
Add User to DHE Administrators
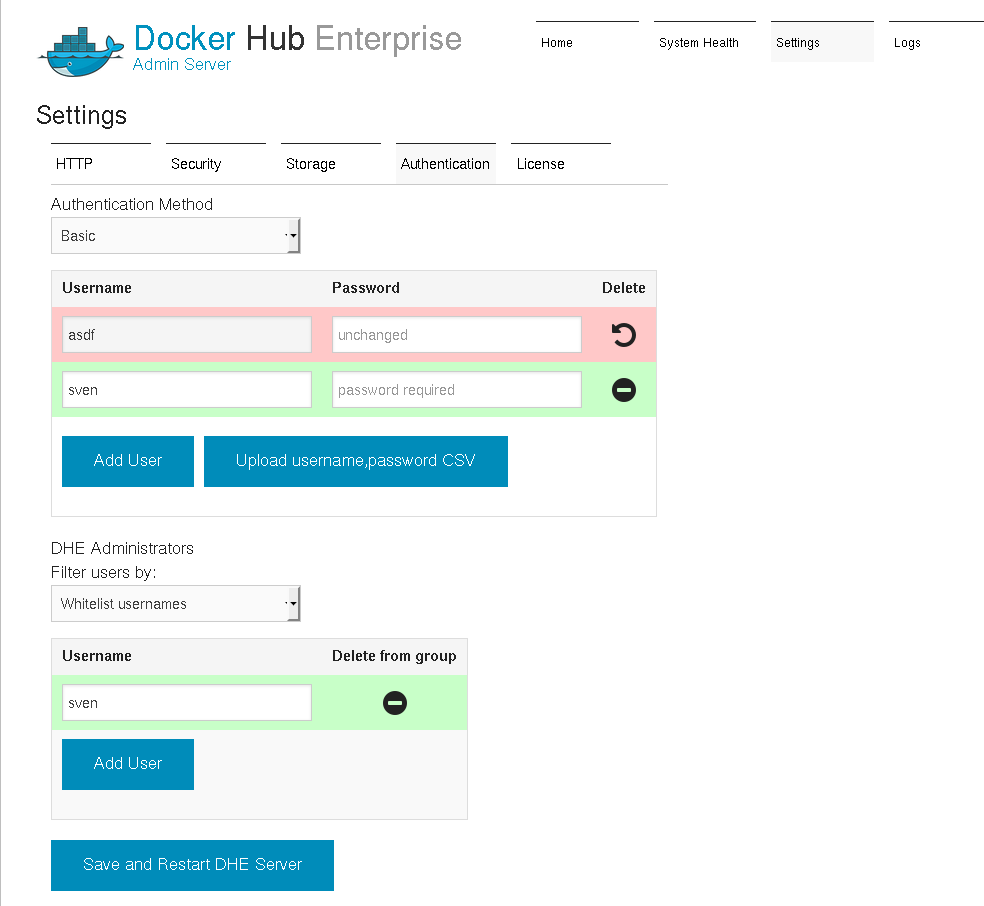coord(128,764)
